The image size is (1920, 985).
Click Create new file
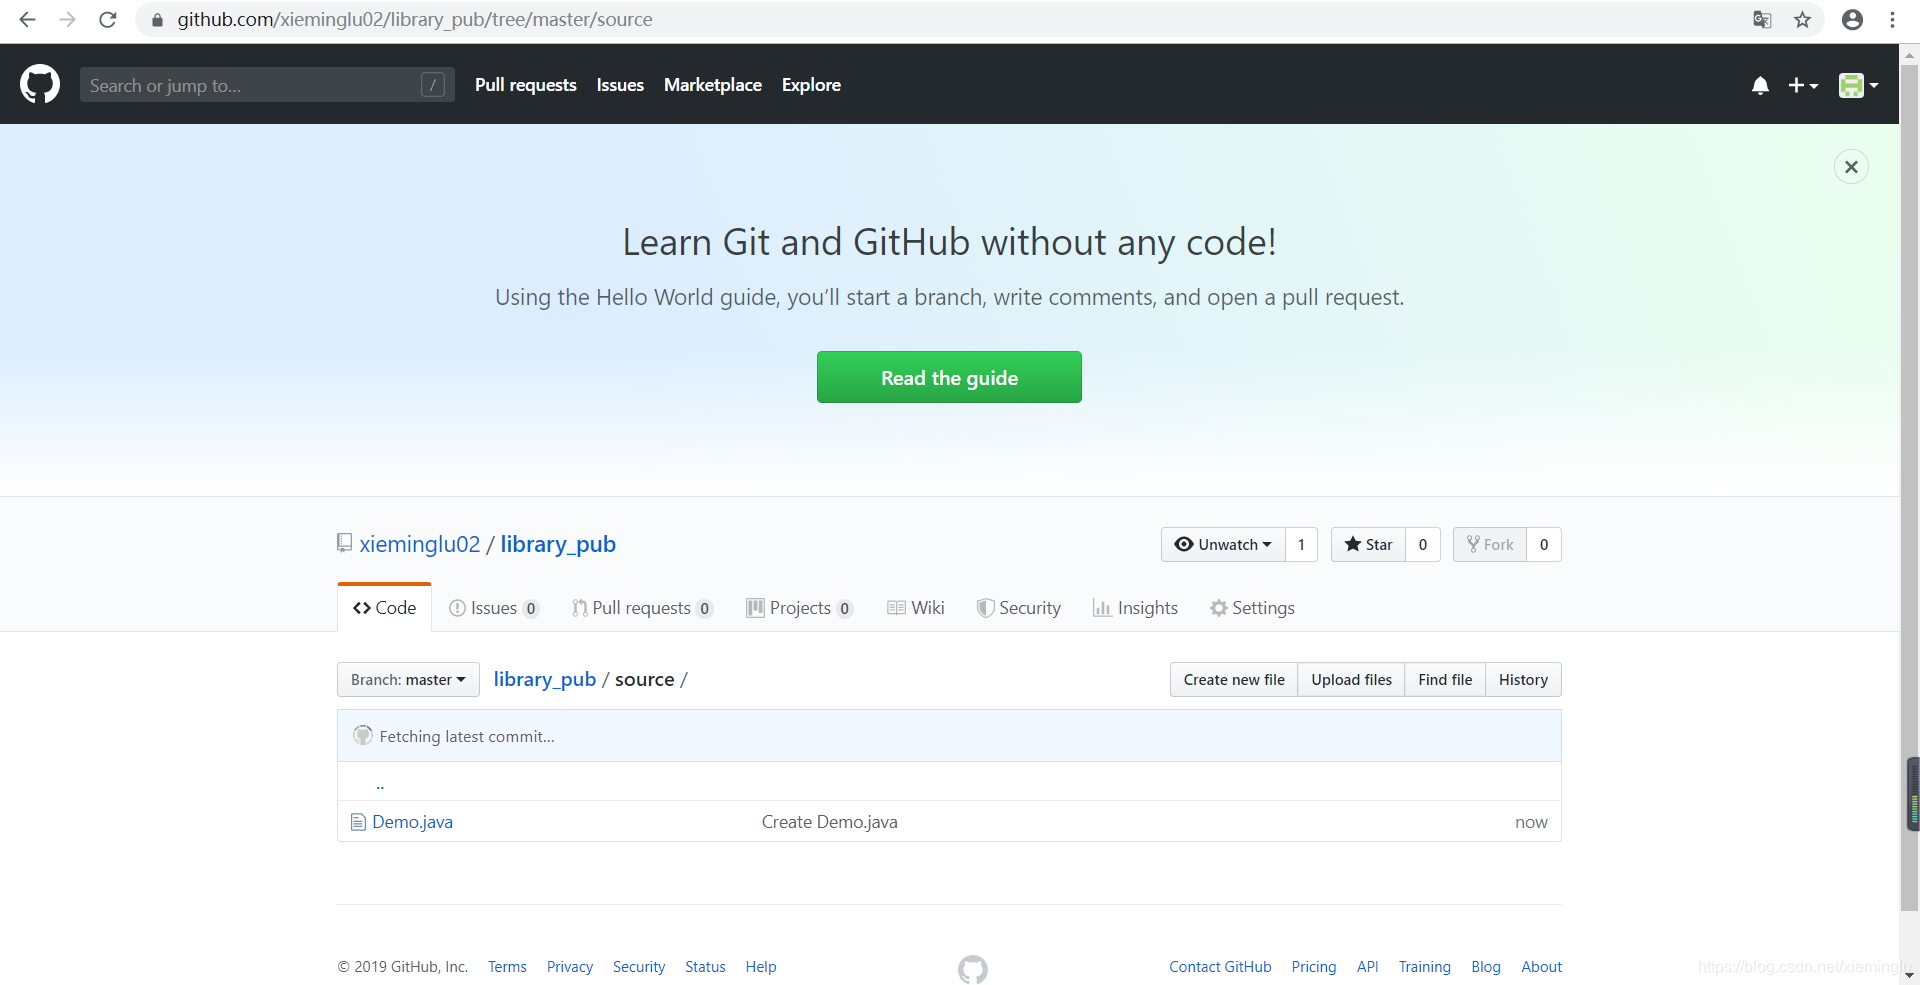(1234, 679)
